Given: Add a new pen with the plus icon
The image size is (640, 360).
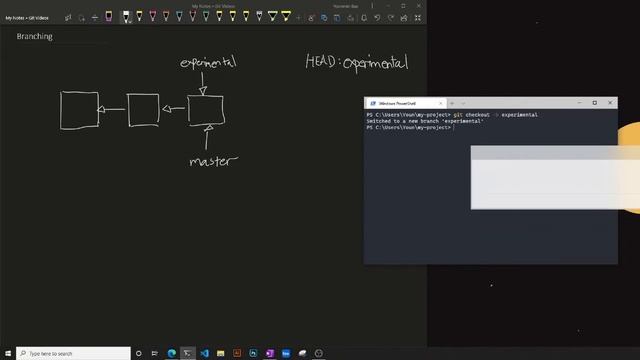Looking at the screenshot, I should [x=298, y=18].
